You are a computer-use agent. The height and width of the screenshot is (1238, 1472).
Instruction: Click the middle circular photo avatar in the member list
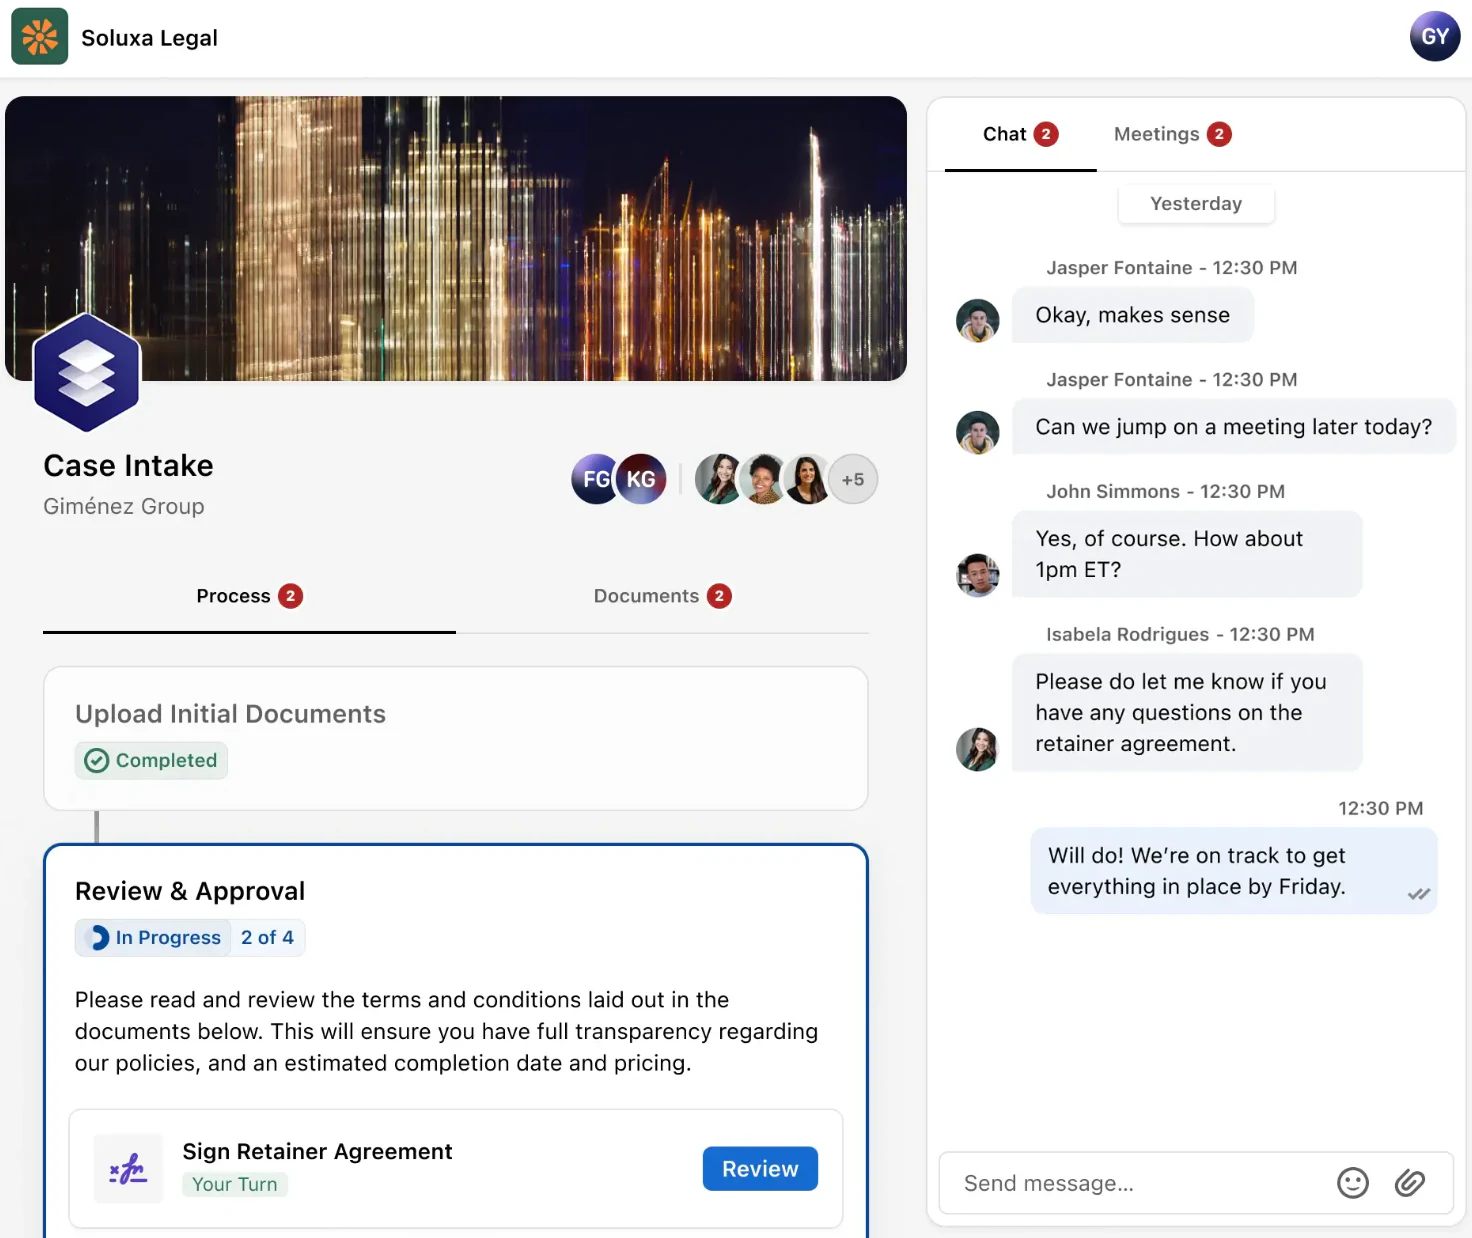[x=763, y=479]
